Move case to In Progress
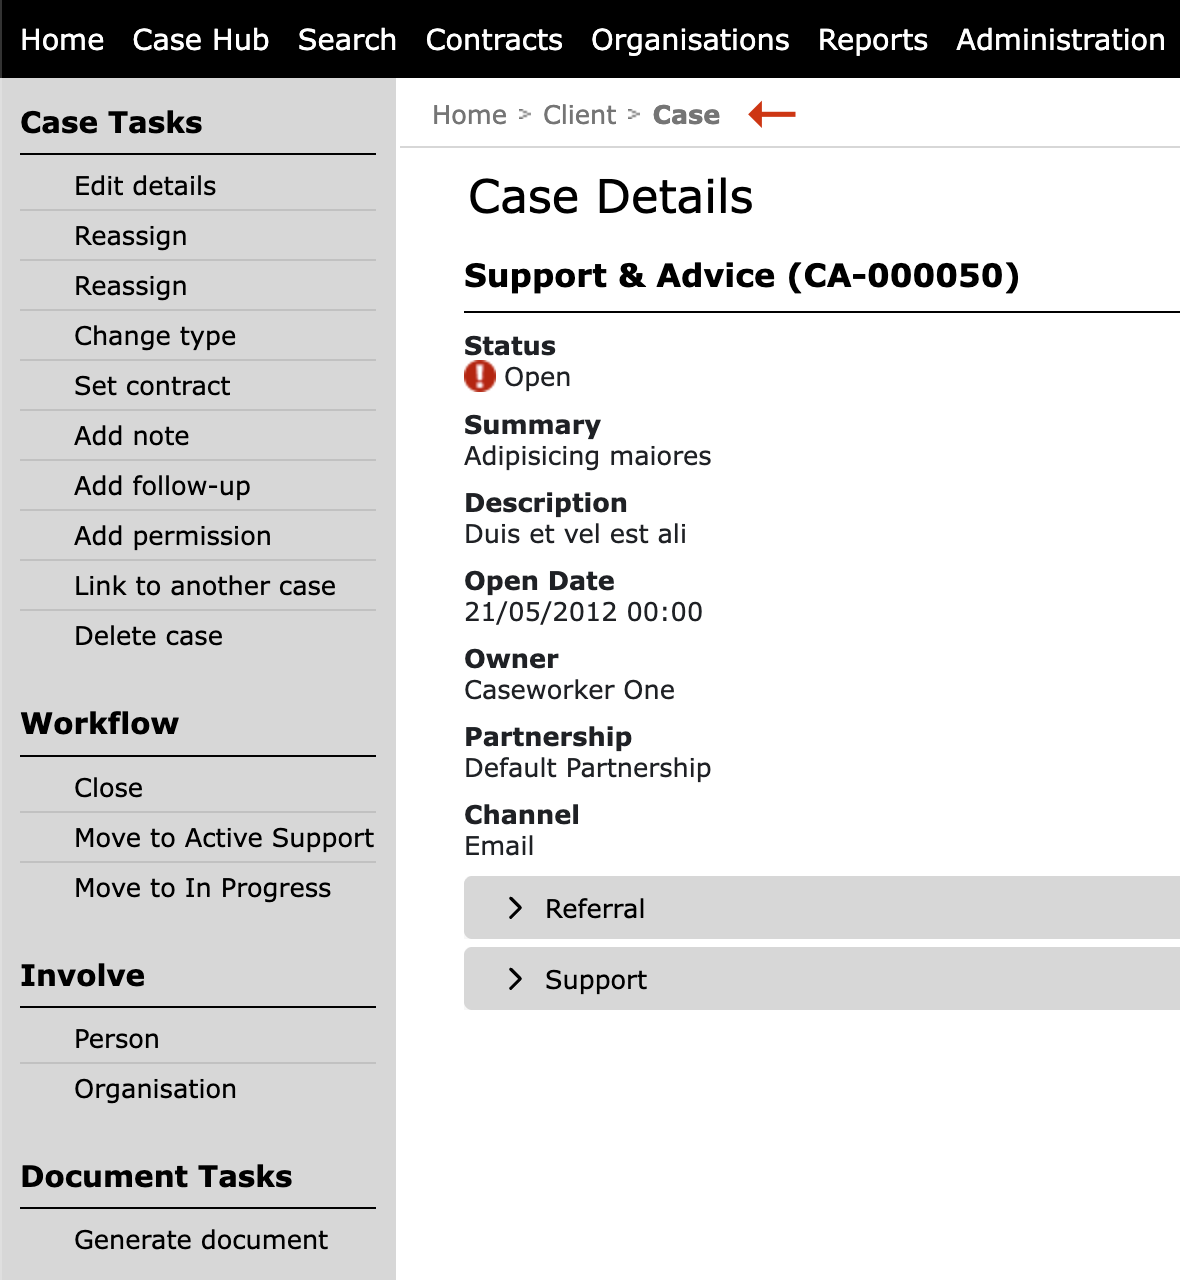The image size is (1180, 1280). pyautogui.click(x=202, y=888)
